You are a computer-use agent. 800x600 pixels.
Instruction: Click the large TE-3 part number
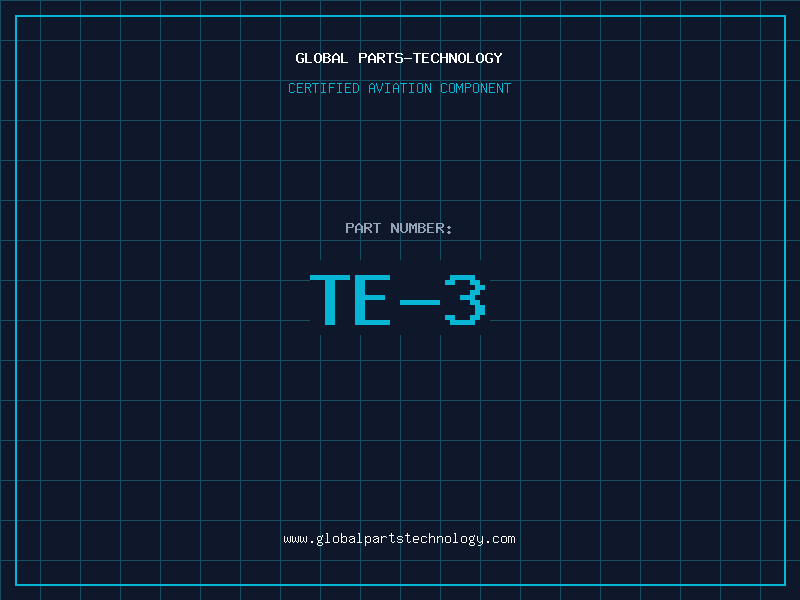click(x=398, y=299)
